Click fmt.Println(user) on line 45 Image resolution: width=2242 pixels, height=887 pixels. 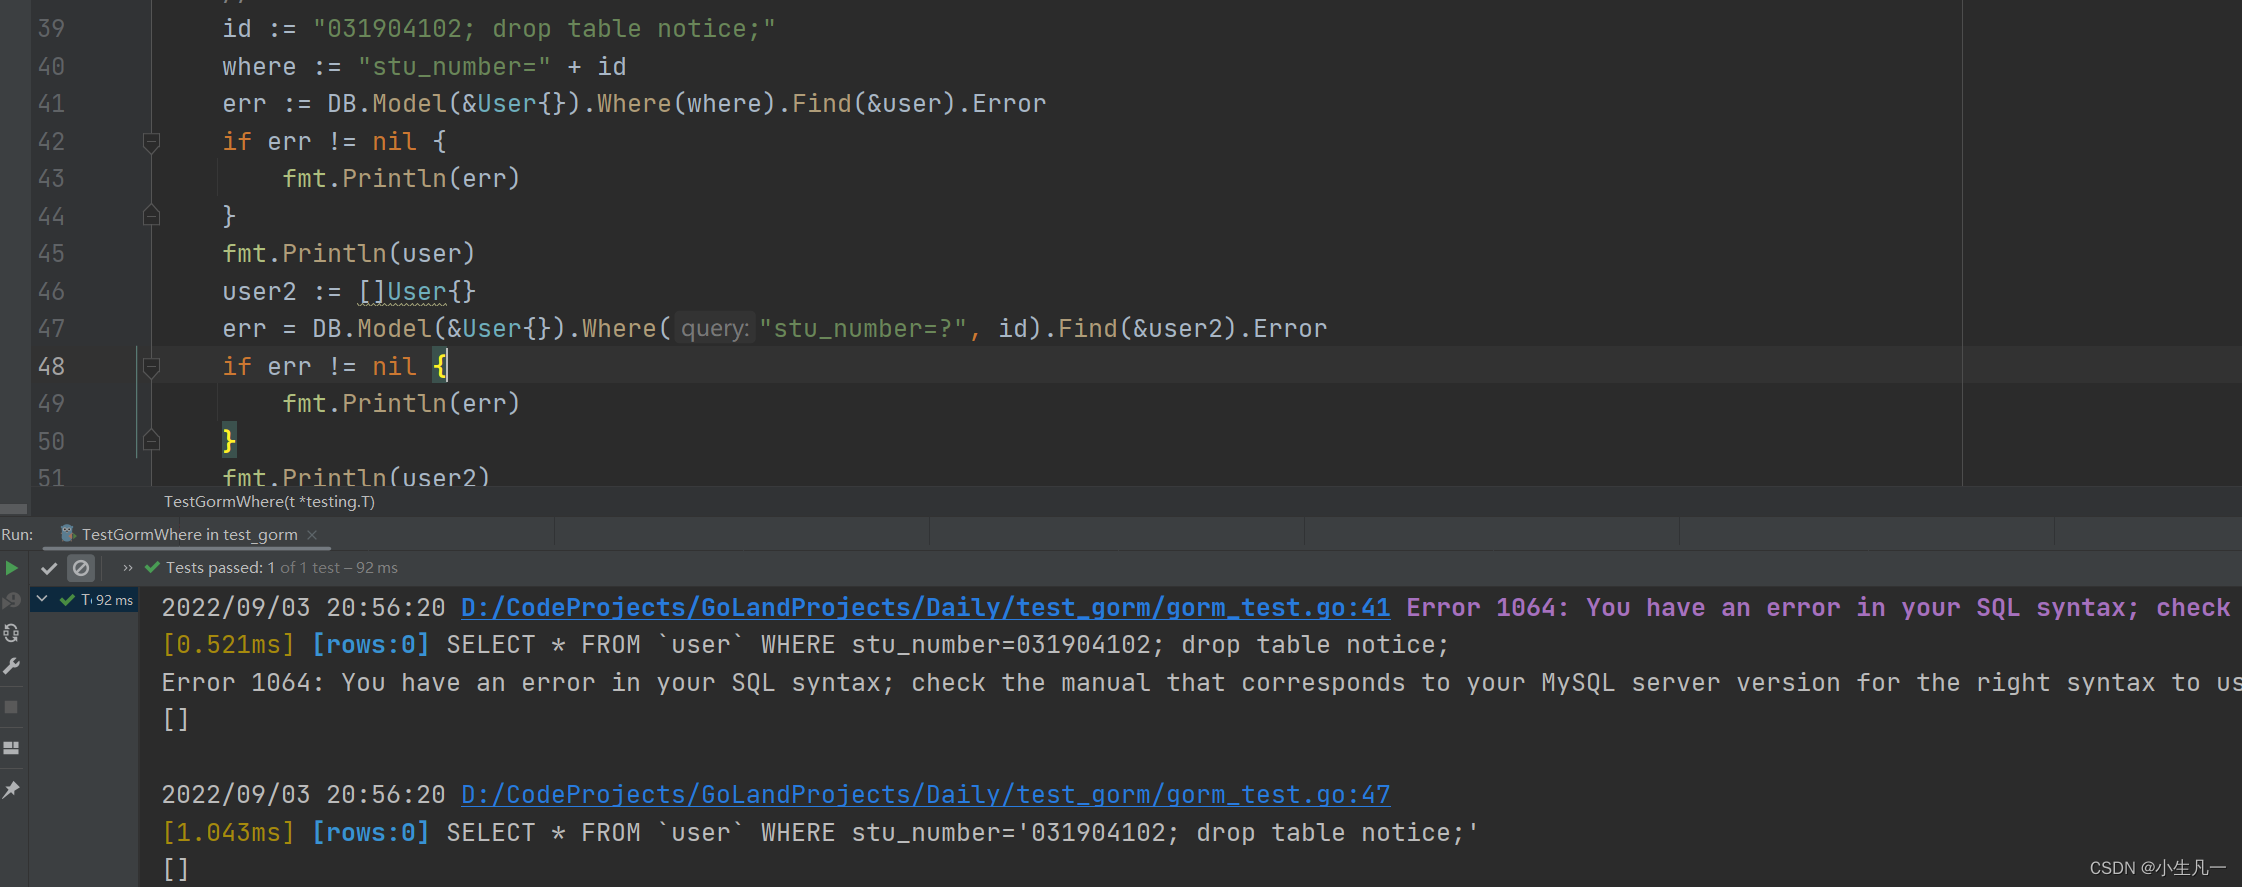[349, 254]
